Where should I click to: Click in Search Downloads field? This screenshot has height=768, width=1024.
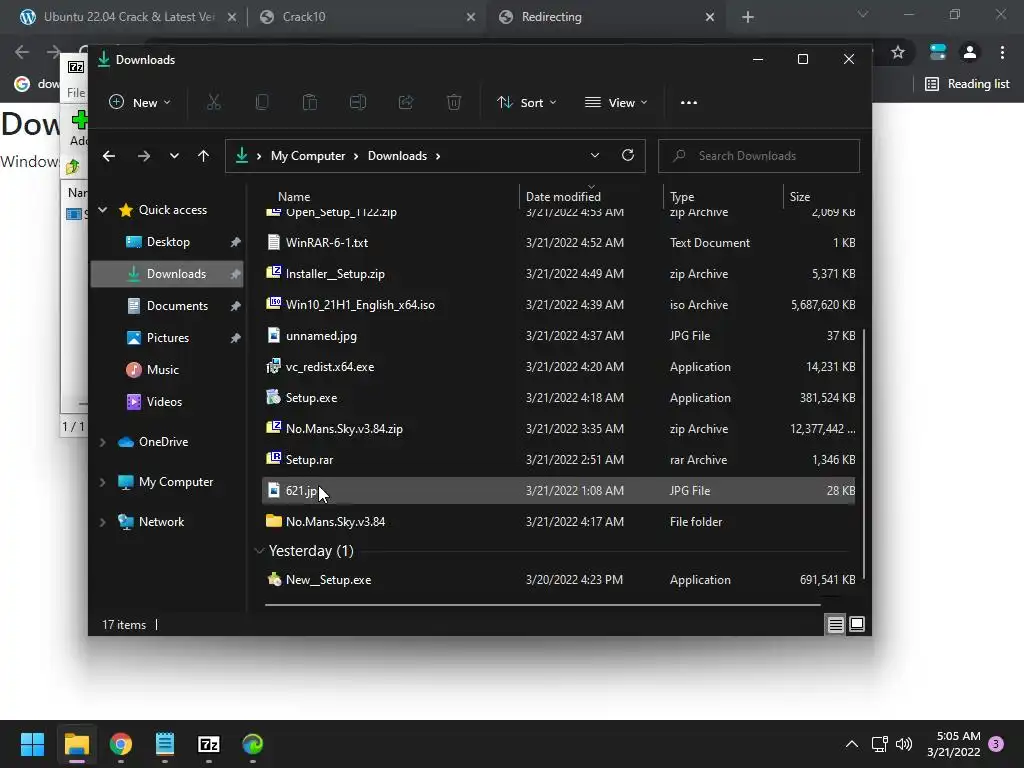coord(759,156)
